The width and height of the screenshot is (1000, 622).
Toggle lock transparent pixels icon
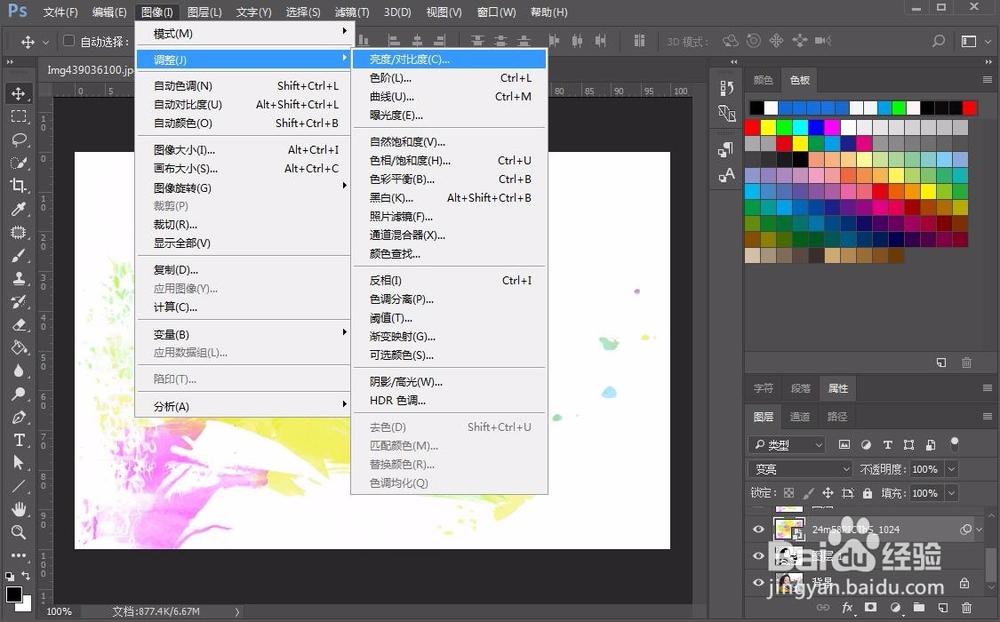click(x=789, y=492)
